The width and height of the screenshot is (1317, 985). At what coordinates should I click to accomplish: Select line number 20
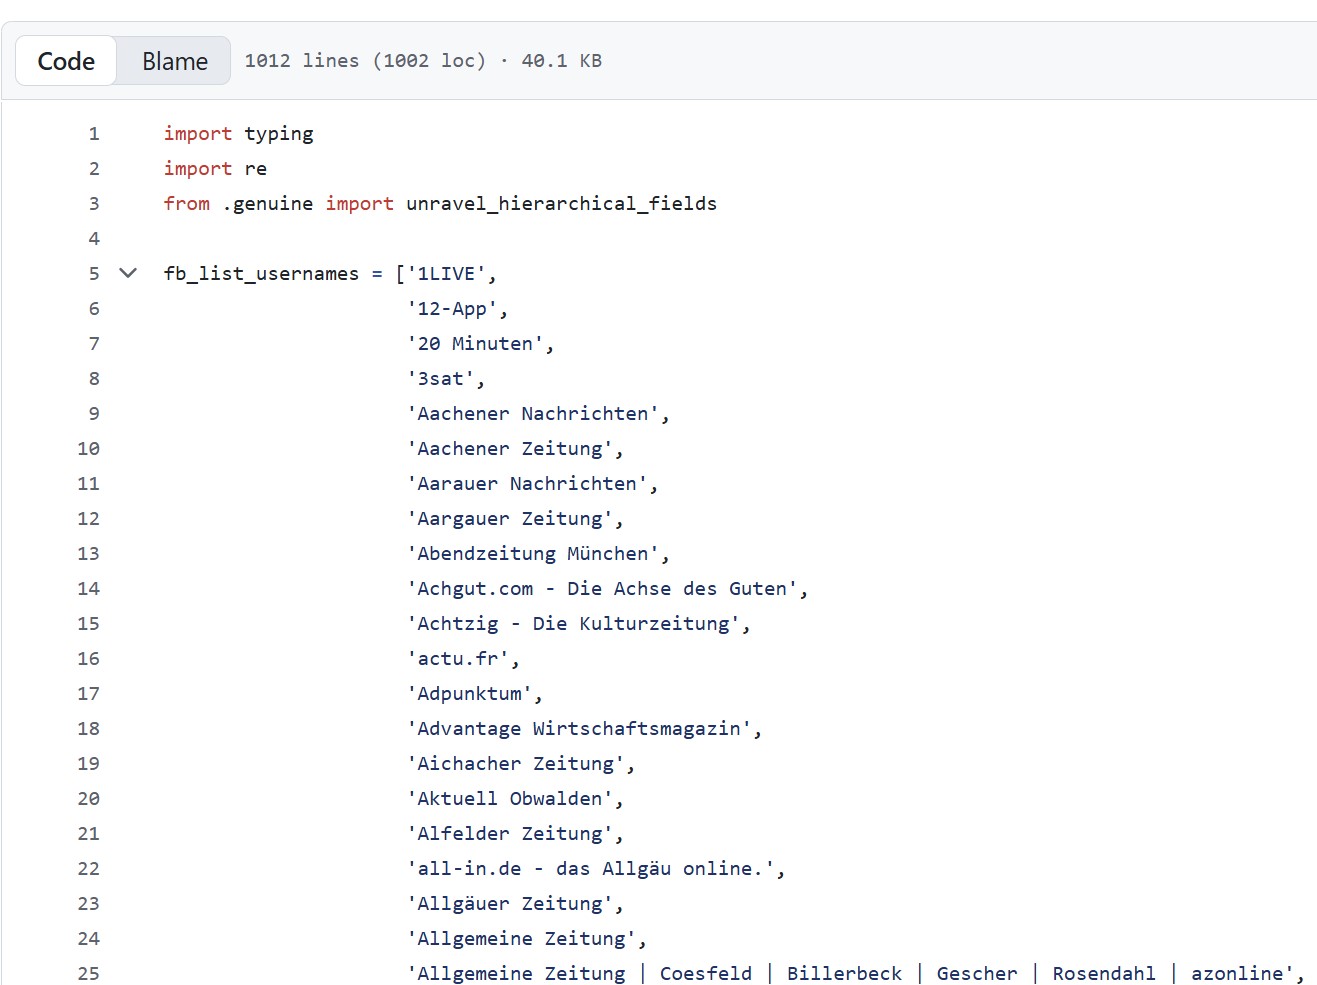click(89, 799)
